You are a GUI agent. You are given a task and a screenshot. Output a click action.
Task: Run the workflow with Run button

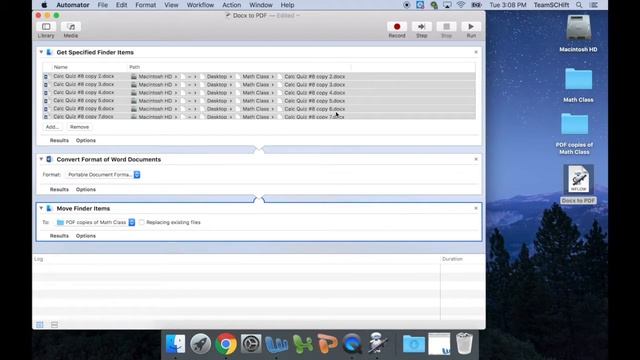point(471,27)
